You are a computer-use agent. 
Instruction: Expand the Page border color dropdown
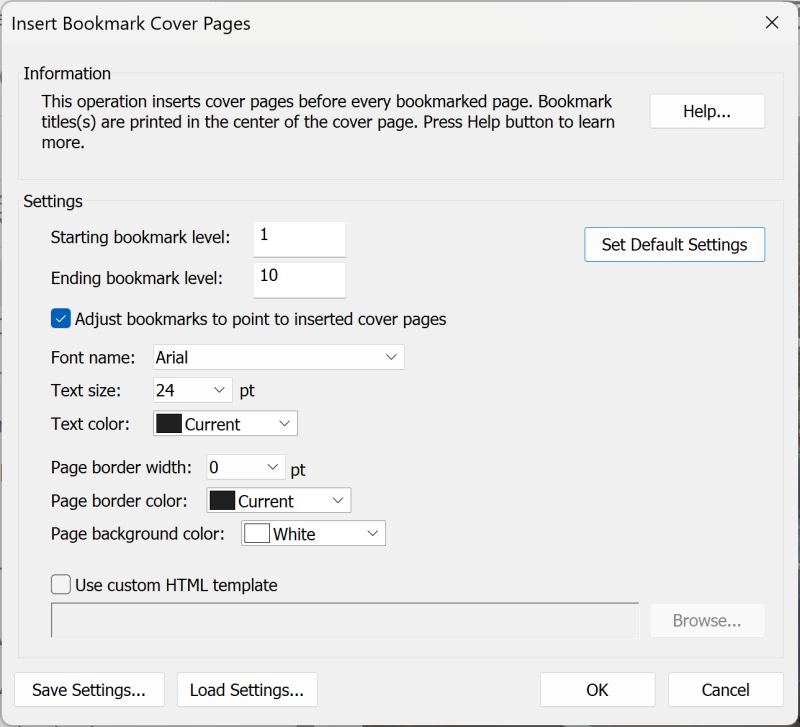339,500
